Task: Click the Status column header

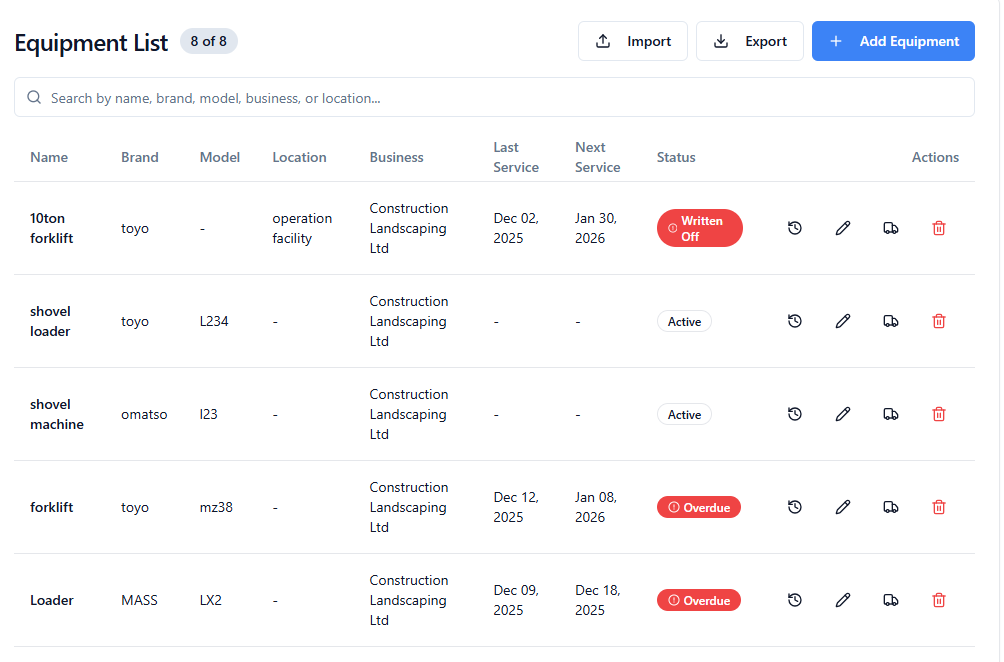Action: 676,157
